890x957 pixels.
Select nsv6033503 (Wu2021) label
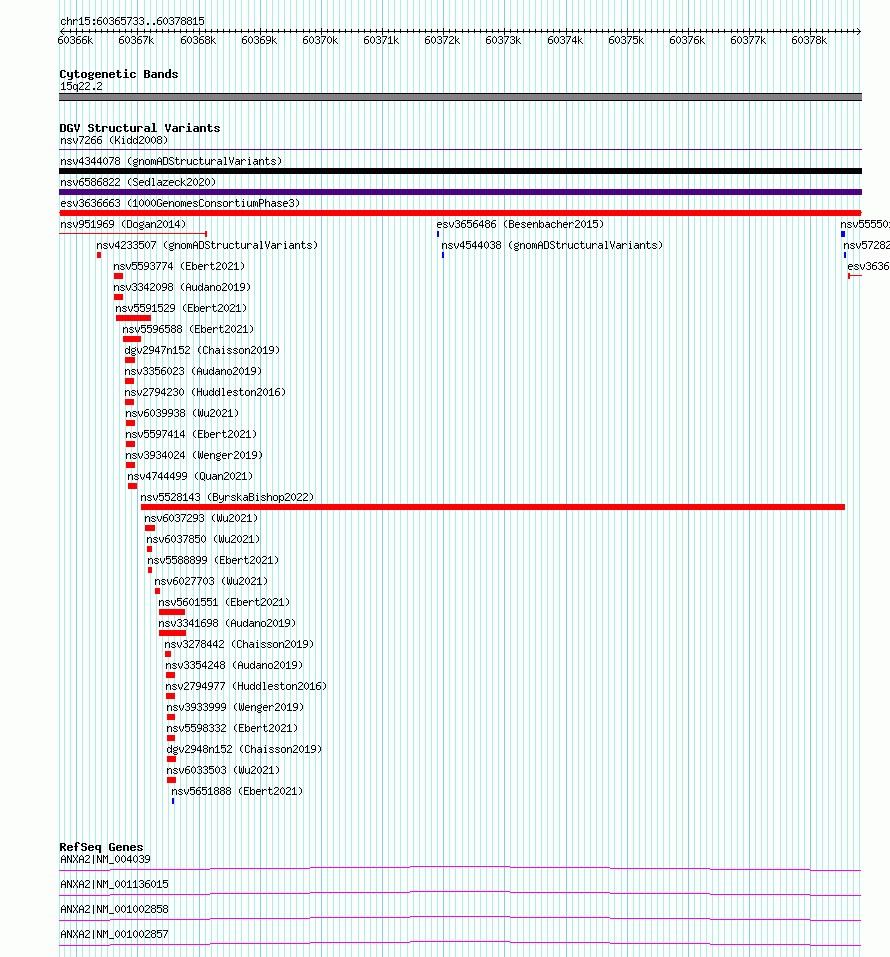(x=223, y=770)
